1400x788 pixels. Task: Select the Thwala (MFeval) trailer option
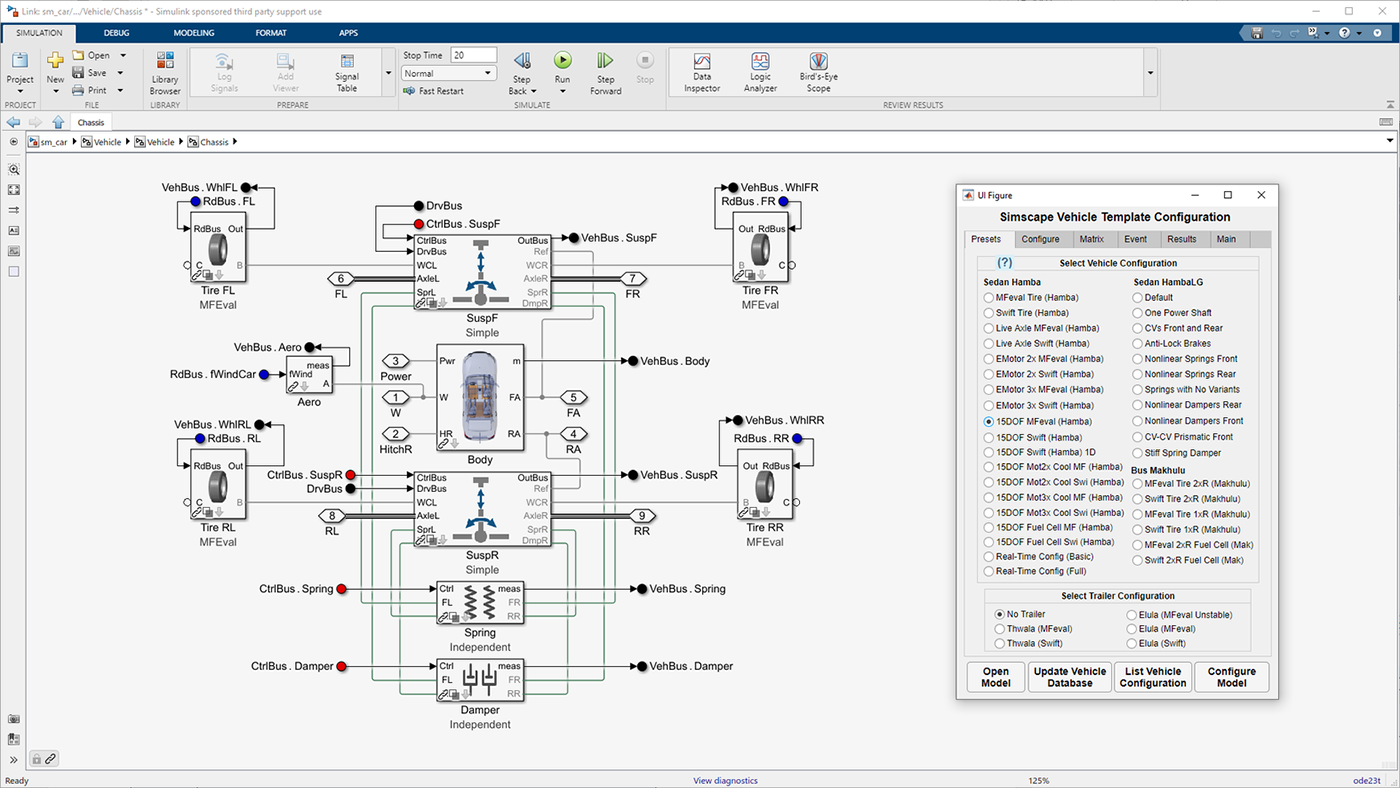click(x=1000, y=629)
